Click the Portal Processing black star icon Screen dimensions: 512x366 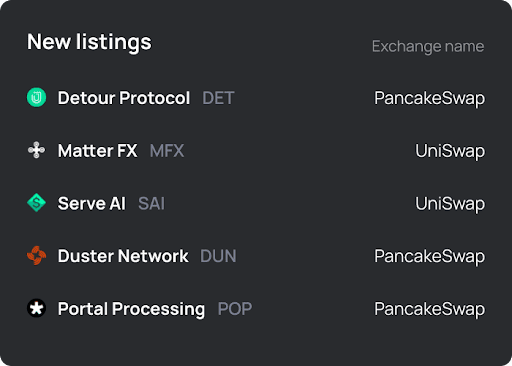36,308
